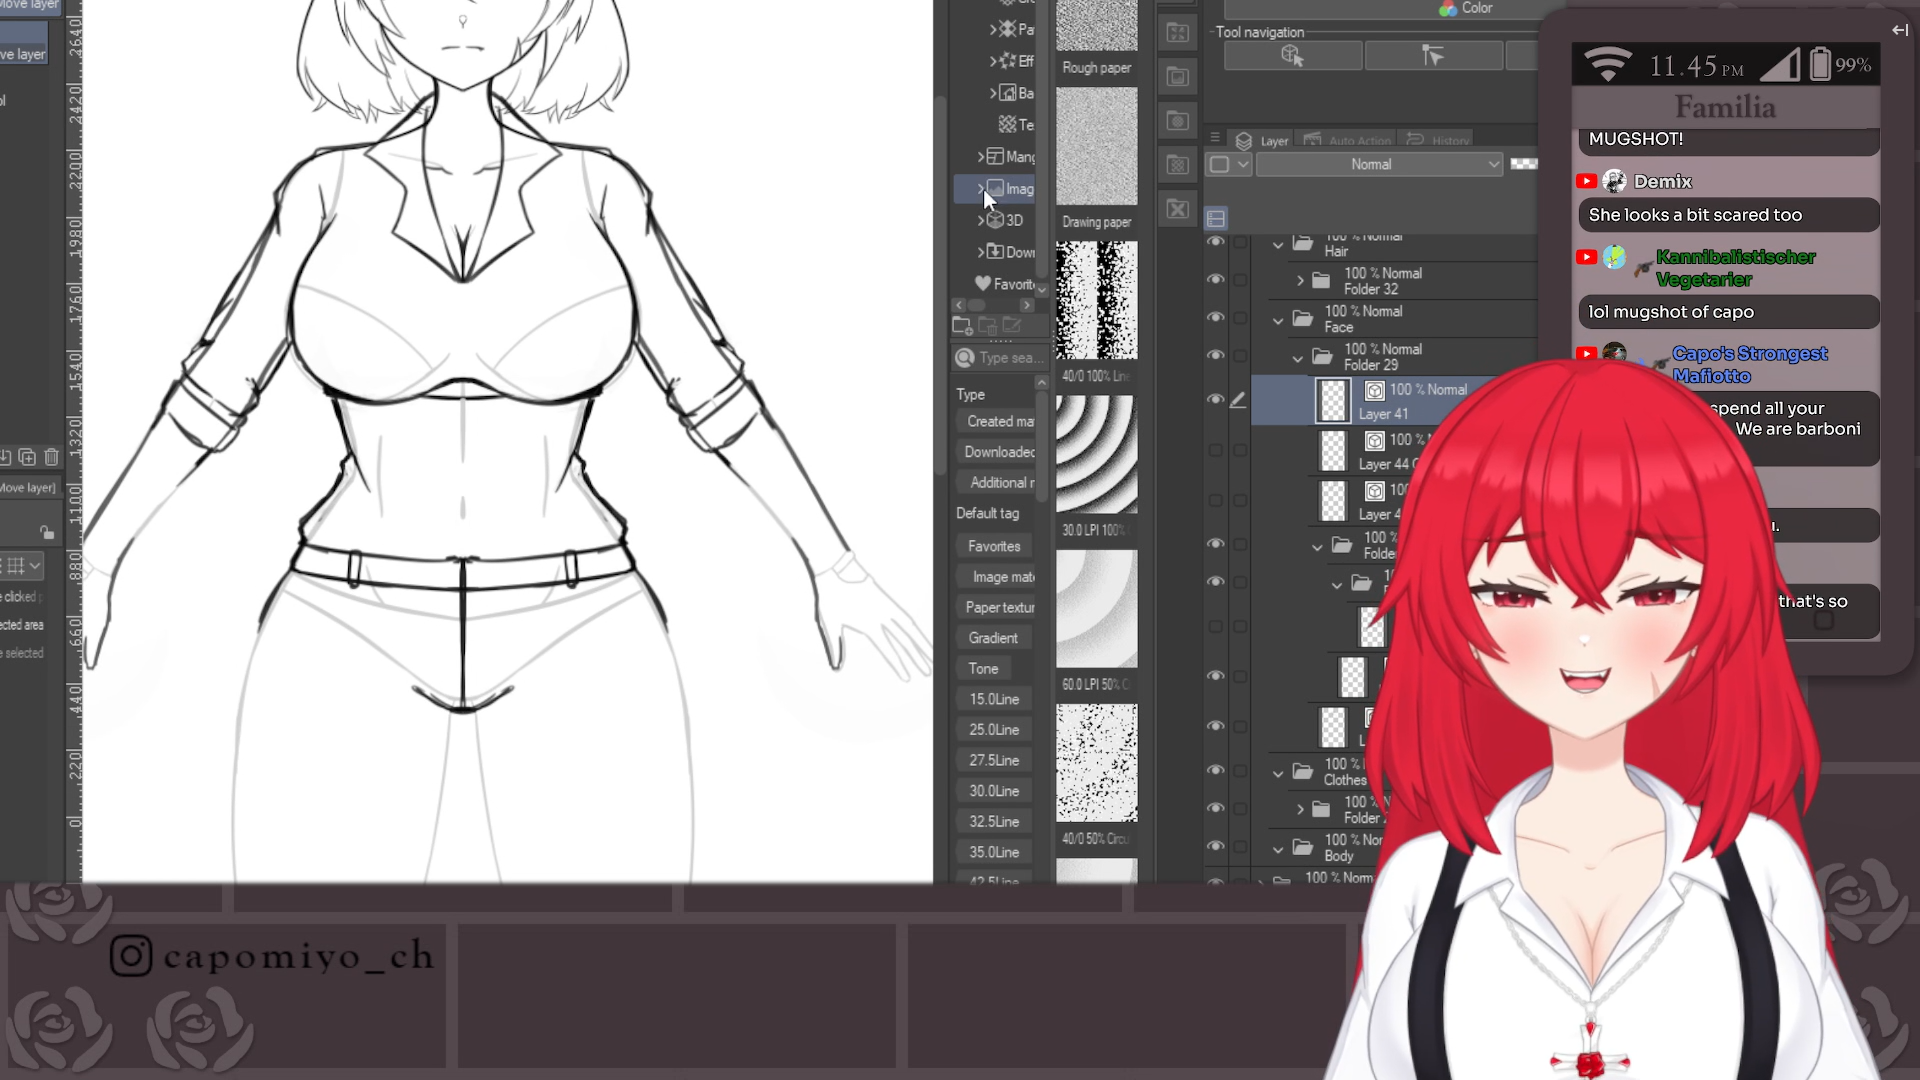
Task: Switch to the History tab
Action: tap(1439, 141)
